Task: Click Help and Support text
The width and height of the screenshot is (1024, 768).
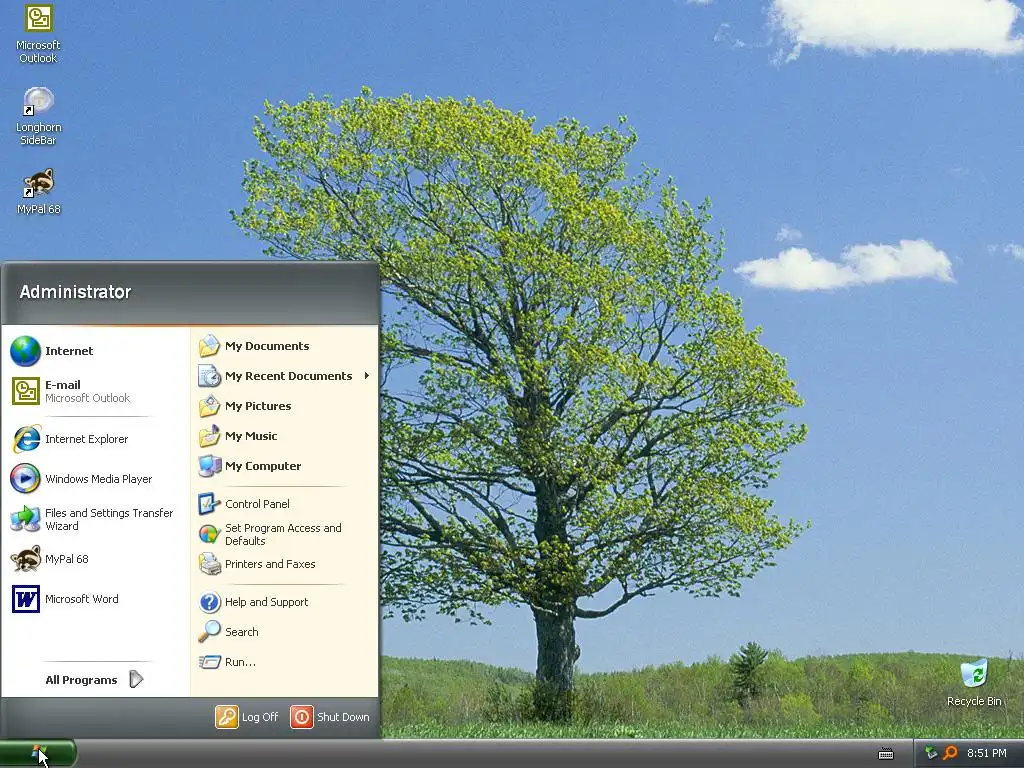Action: (266, 601)
